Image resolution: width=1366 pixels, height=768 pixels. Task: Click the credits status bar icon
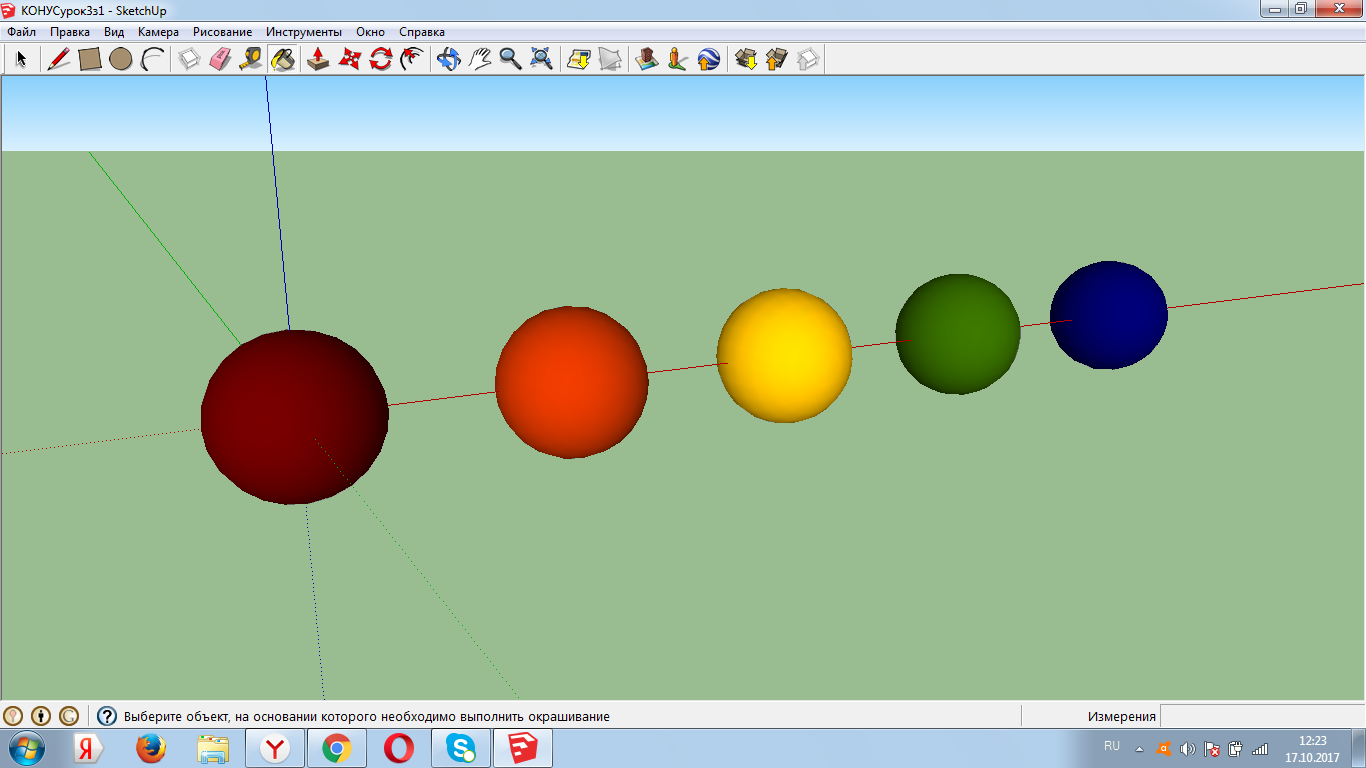coord(41,716)
